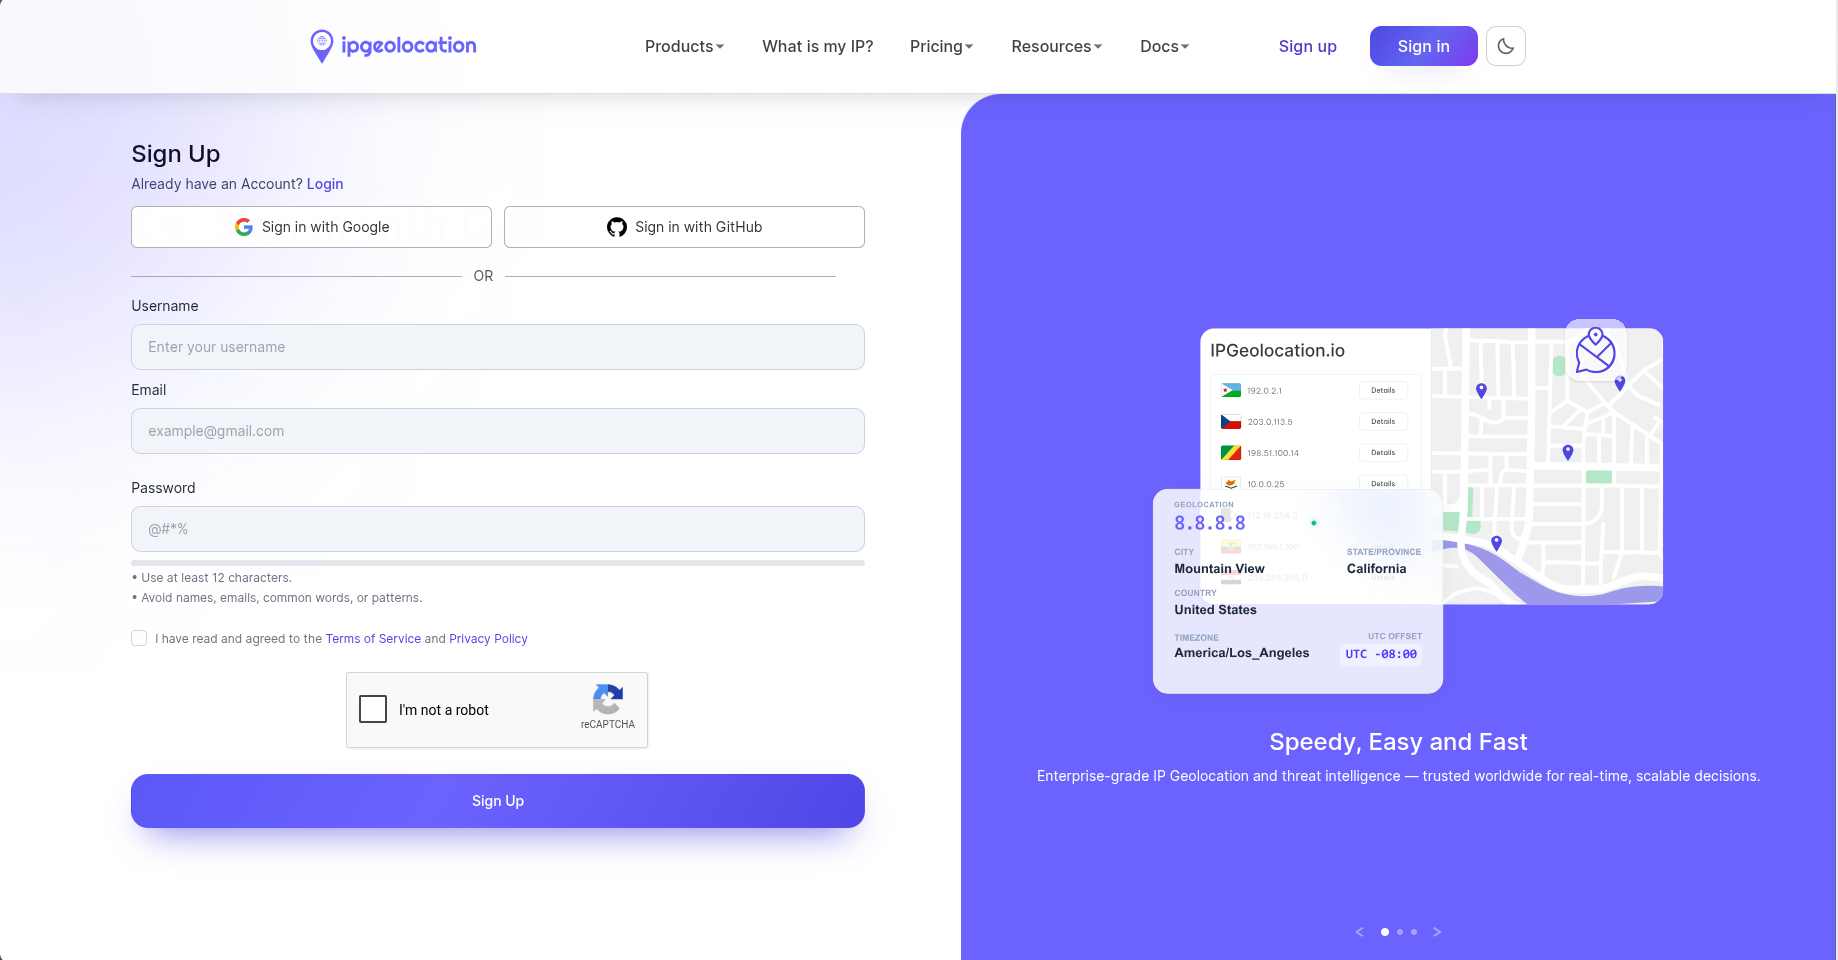Click the United States country value
The image size is (1838, 960).
point(1215,610)
